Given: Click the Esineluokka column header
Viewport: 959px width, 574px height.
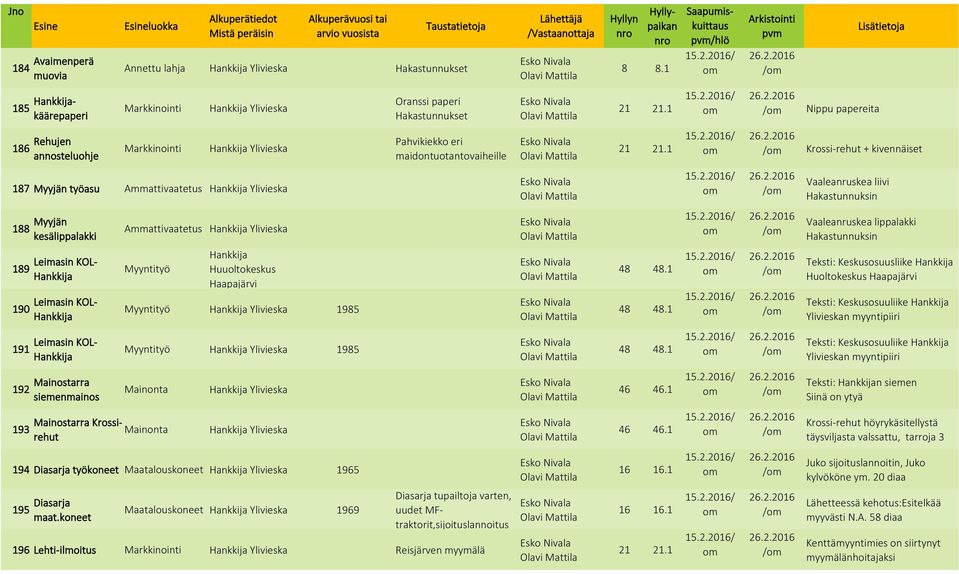Looking at the screenshot, I should (150, 26).
